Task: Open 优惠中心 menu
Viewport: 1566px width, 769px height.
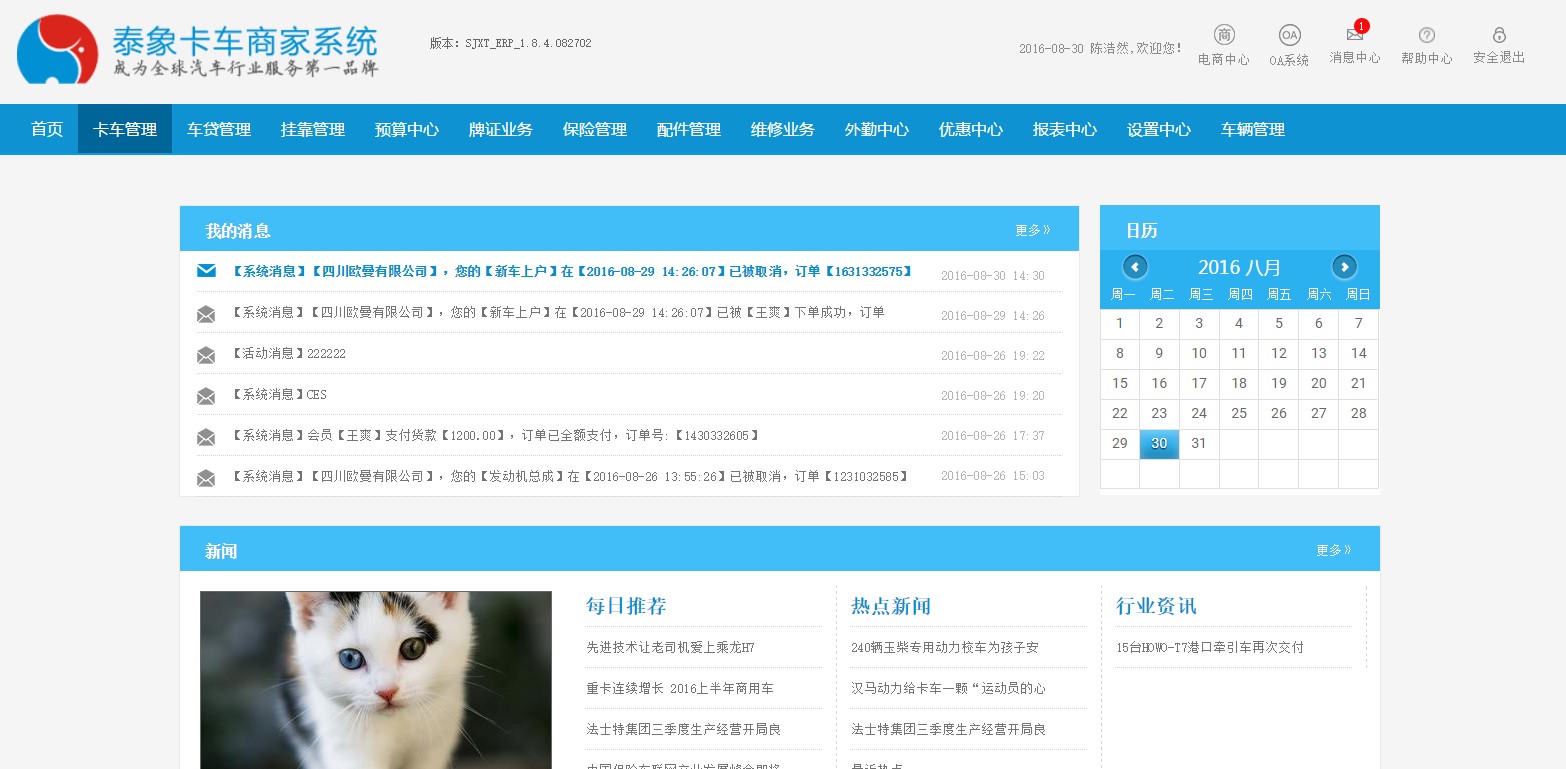Action: pyautogui.click(x=971, y=129)
